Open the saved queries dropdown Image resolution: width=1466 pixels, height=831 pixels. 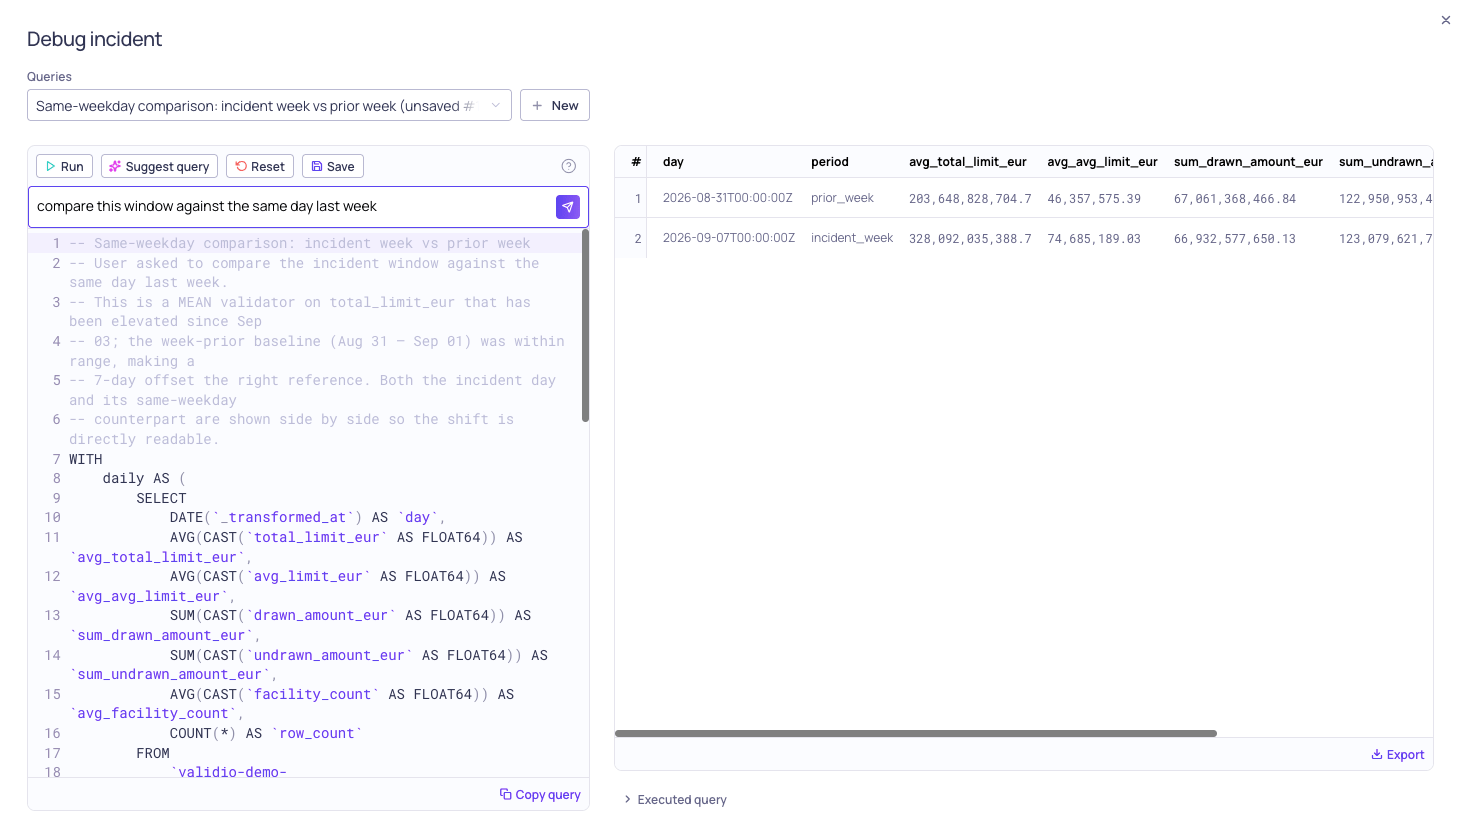click(x=269, y=105)
